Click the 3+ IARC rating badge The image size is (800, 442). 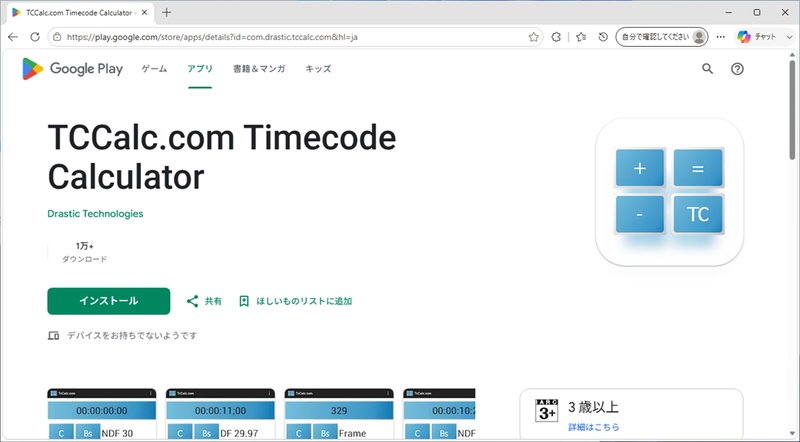point(547,410)
